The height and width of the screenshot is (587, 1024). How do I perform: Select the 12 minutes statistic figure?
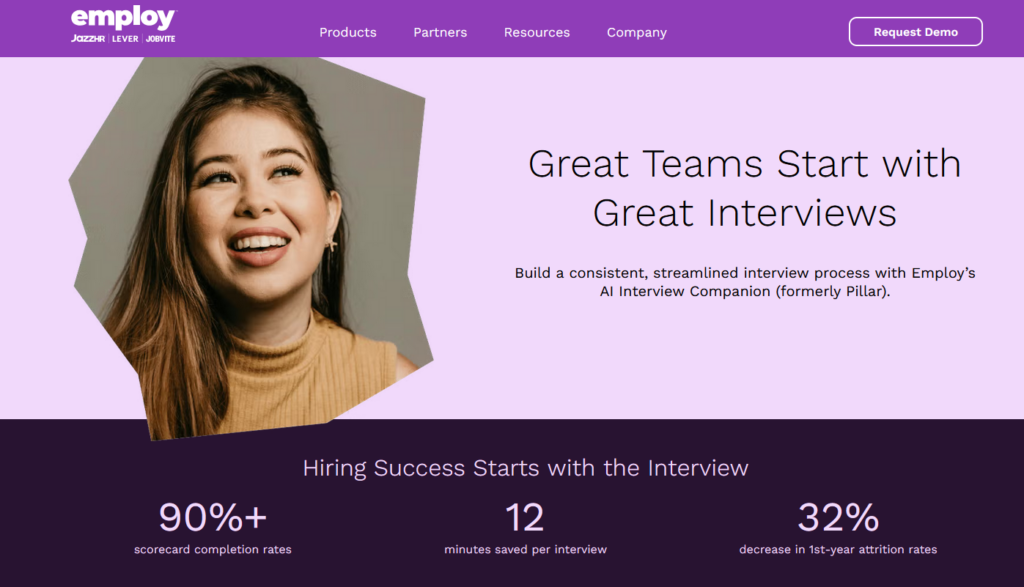click(525, 517)
